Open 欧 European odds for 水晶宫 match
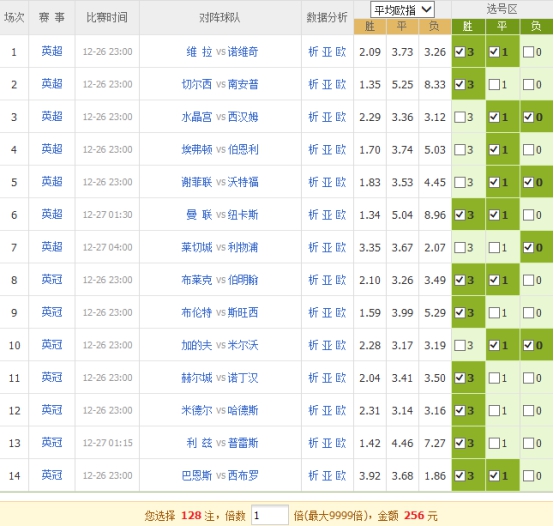The height and width of the screenshot is (526, 554). click(341, 117)
